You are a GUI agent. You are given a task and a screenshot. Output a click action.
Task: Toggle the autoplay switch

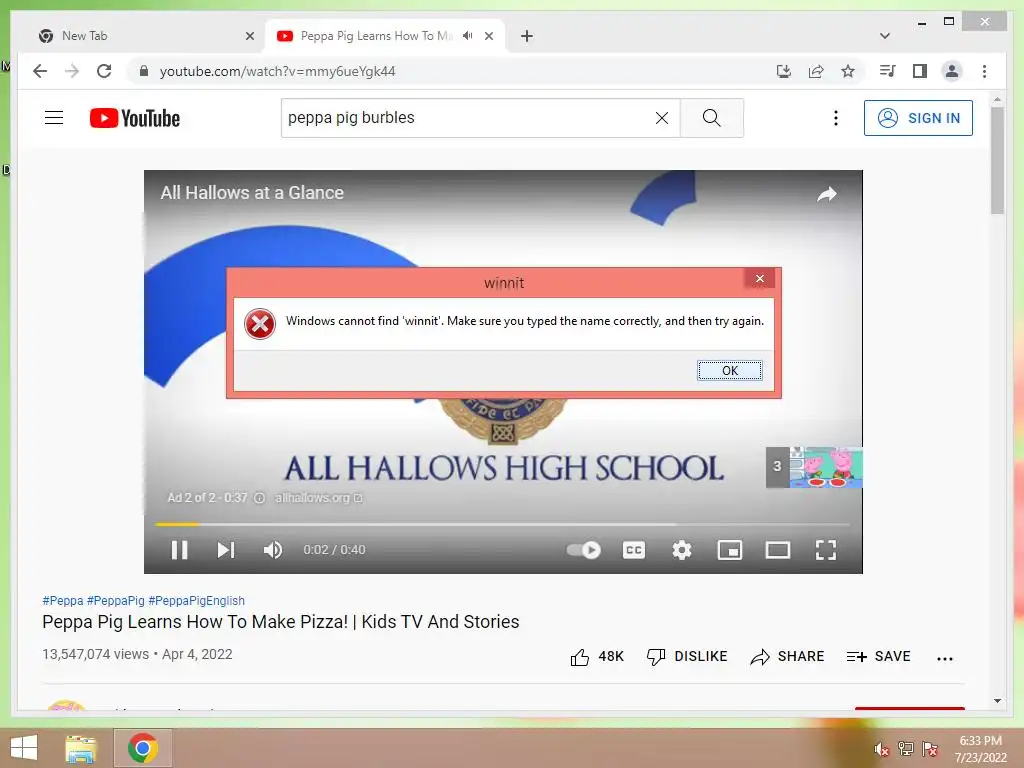click(584, 550)
